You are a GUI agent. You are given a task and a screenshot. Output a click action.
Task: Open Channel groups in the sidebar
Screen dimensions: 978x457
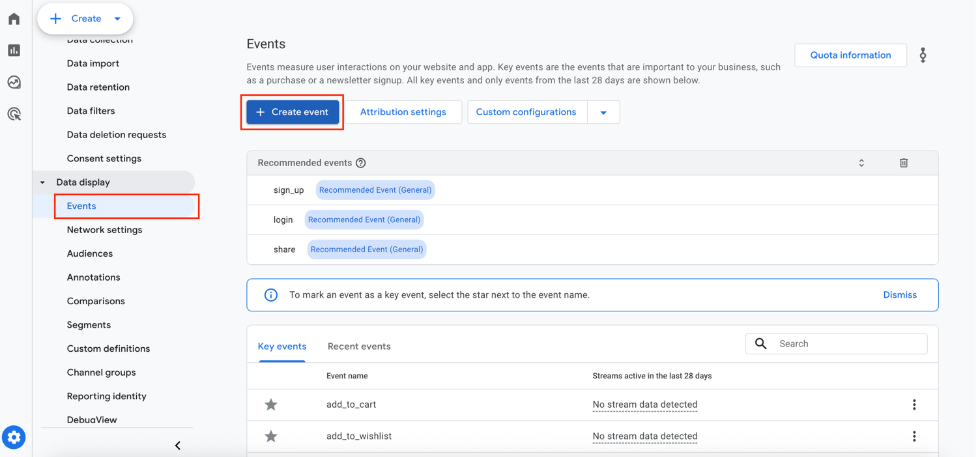pyautogui.click(x=101, y=372)
